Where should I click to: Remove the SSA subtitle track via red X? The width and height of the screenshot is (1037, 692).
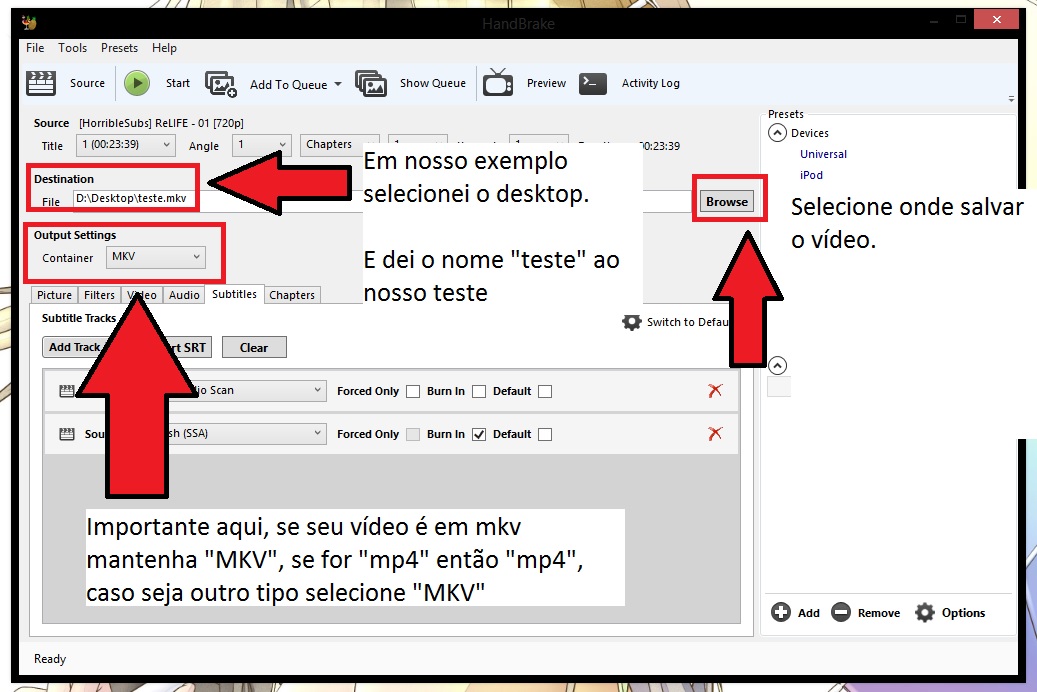click(715, 433)
